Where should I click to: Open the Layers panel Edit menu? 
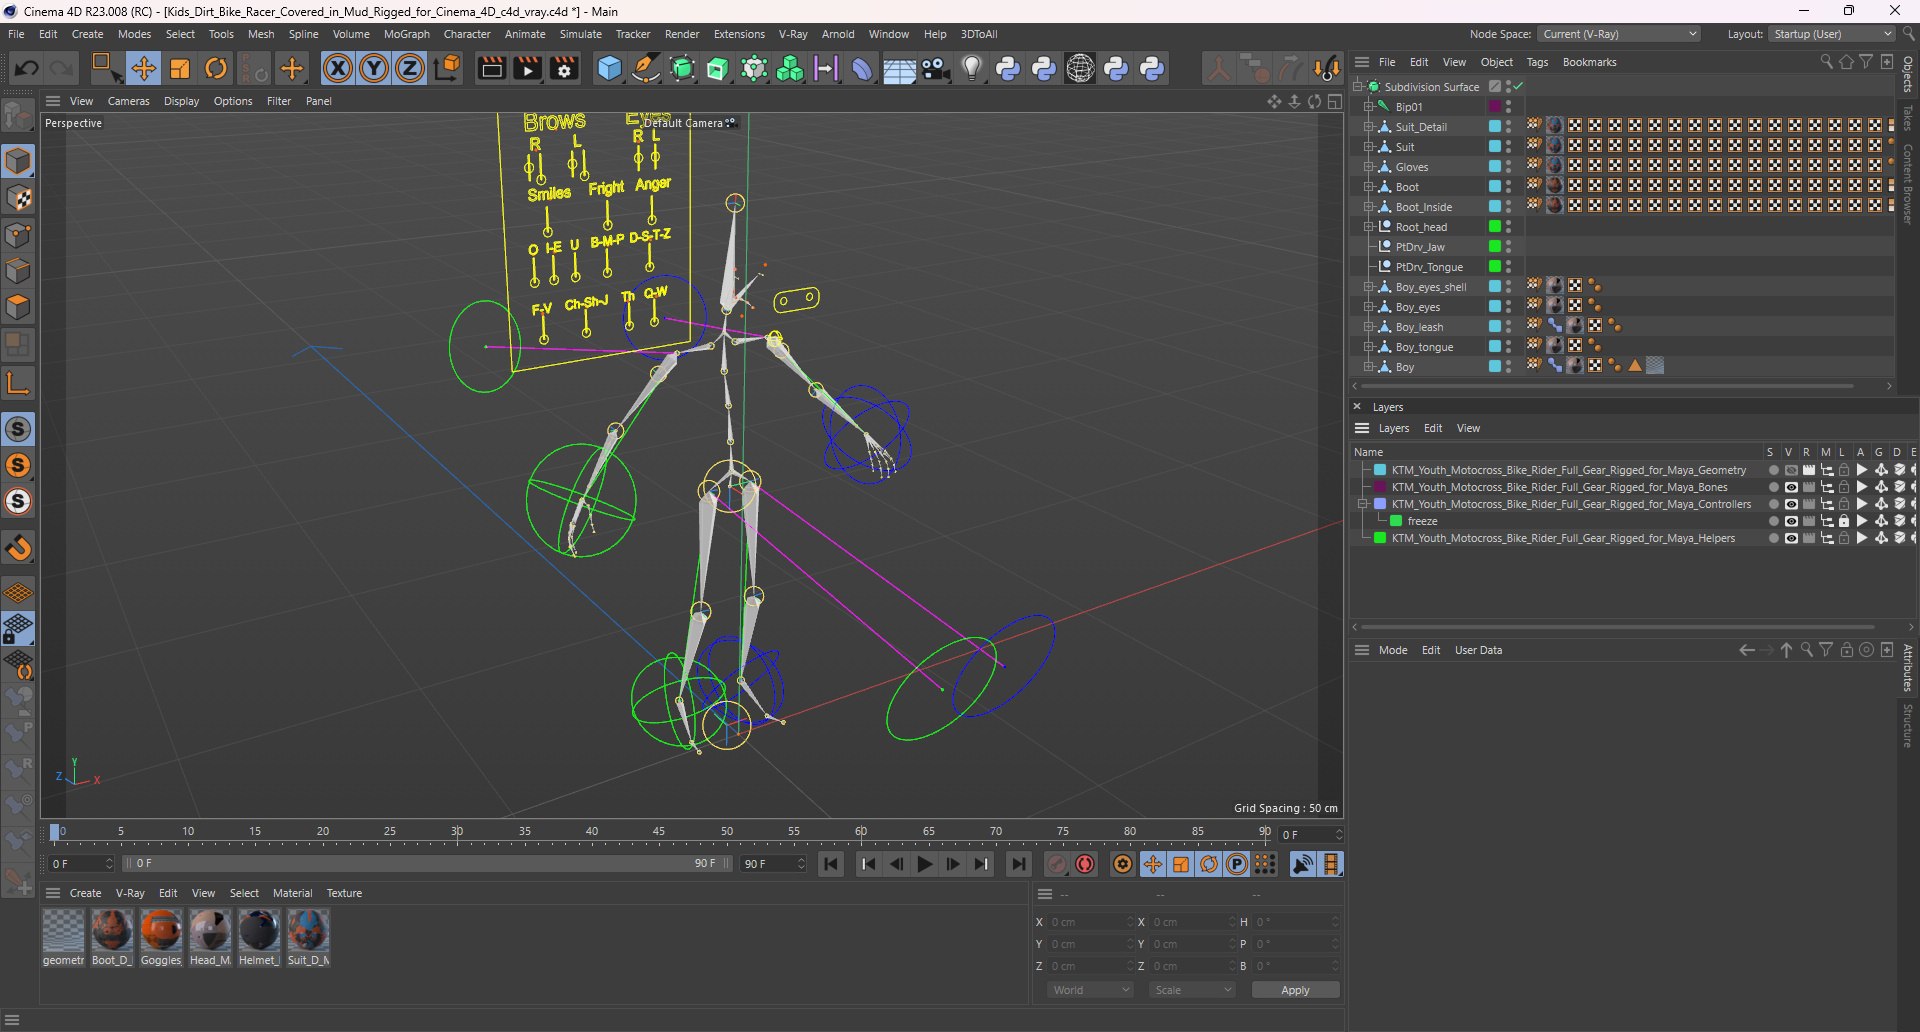(1433, 428)
